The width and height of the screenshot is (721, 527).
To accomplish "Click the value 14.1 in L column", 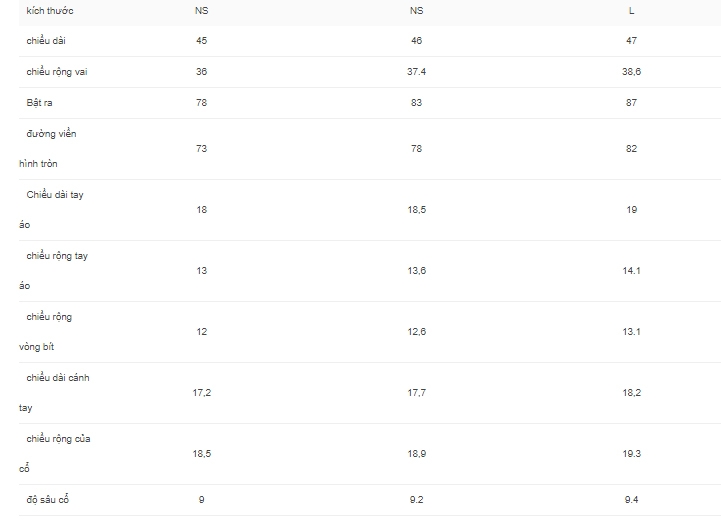I will click(x=631, y=271).
